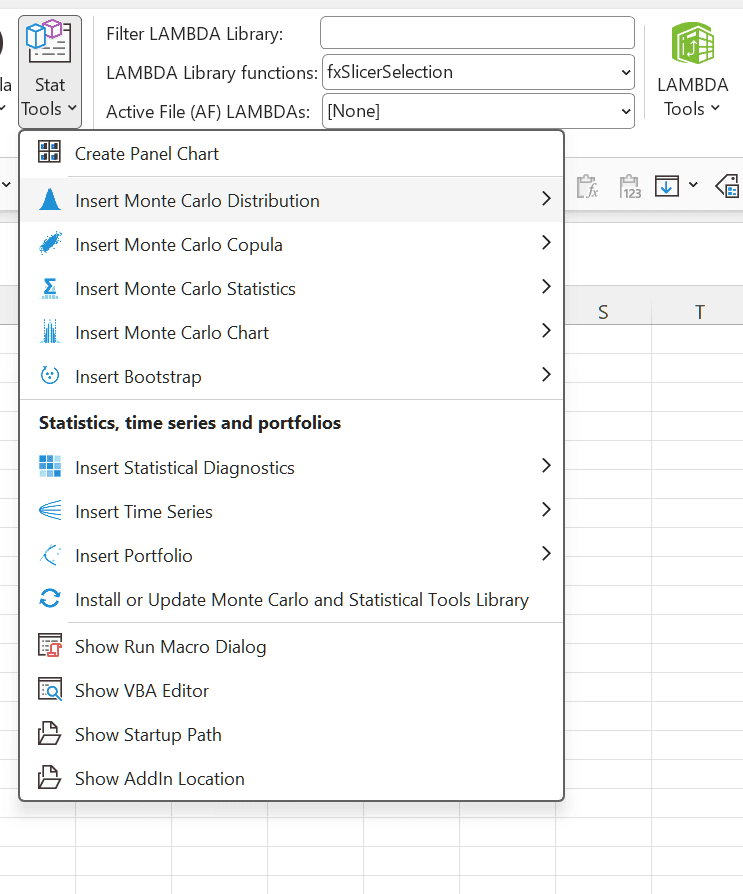Expand the arrow beside the download icon

coord(693,185)
